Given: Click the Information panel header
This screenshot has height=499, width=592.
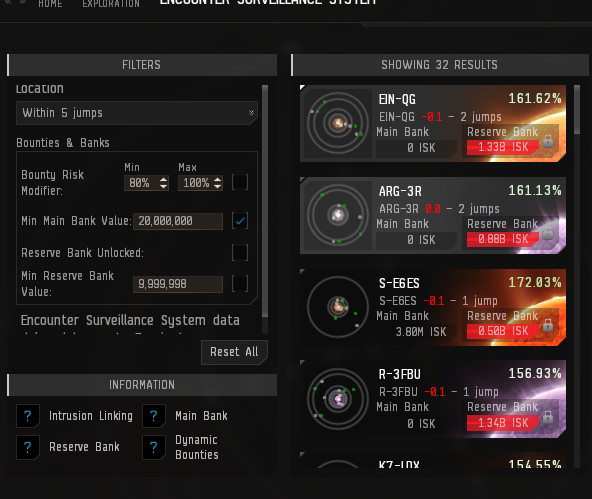Looking at the screenshot, I should point(142,385).
